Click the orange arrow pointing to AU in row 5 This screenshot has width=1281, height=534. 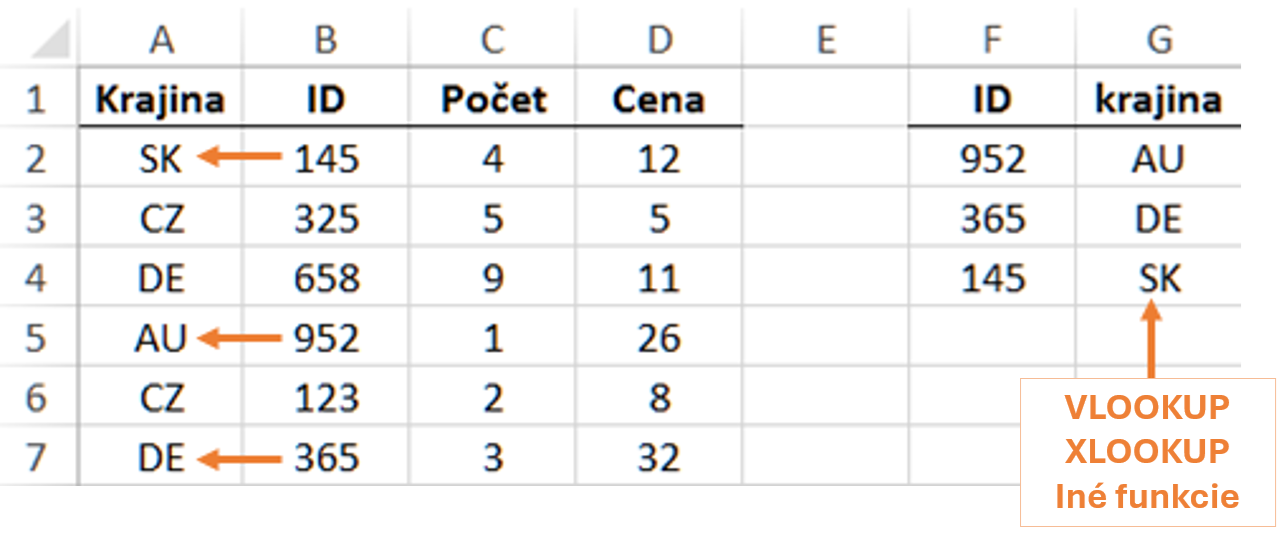[240, 339]
